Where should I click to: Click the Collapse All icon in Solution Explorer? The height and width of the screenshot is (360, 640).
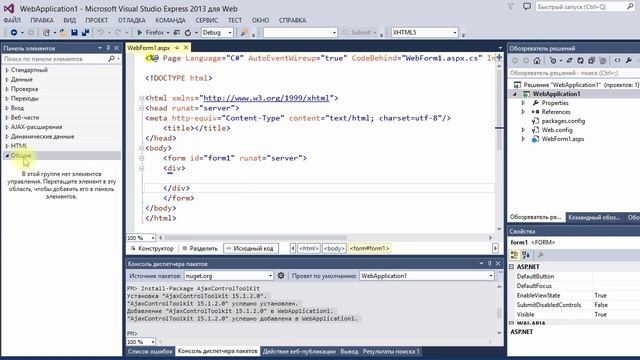tap(591, 60)
